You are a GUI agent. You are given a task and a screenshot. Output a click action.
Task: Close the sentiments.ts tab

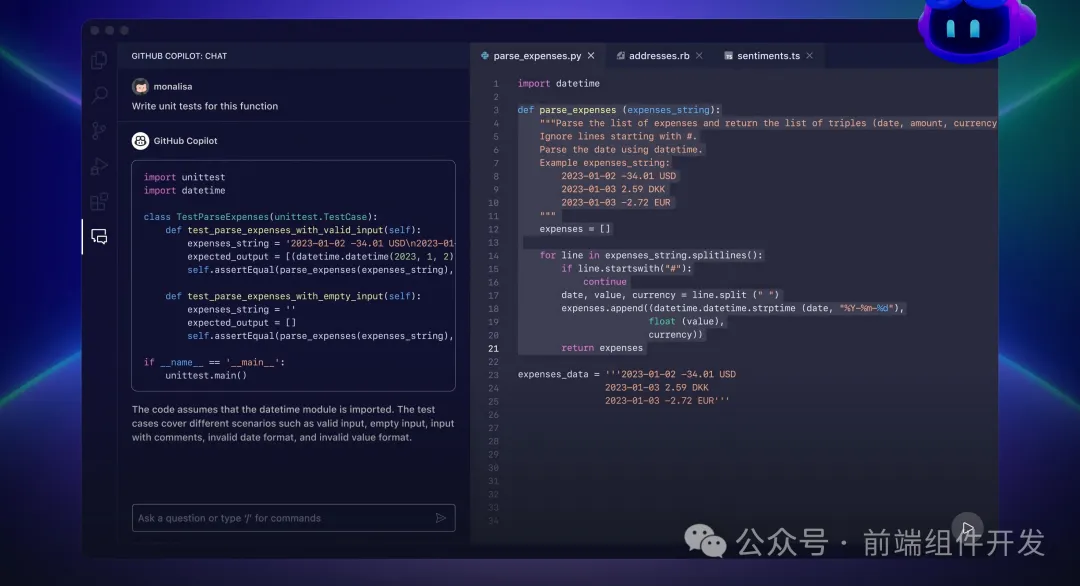point(809,56)
